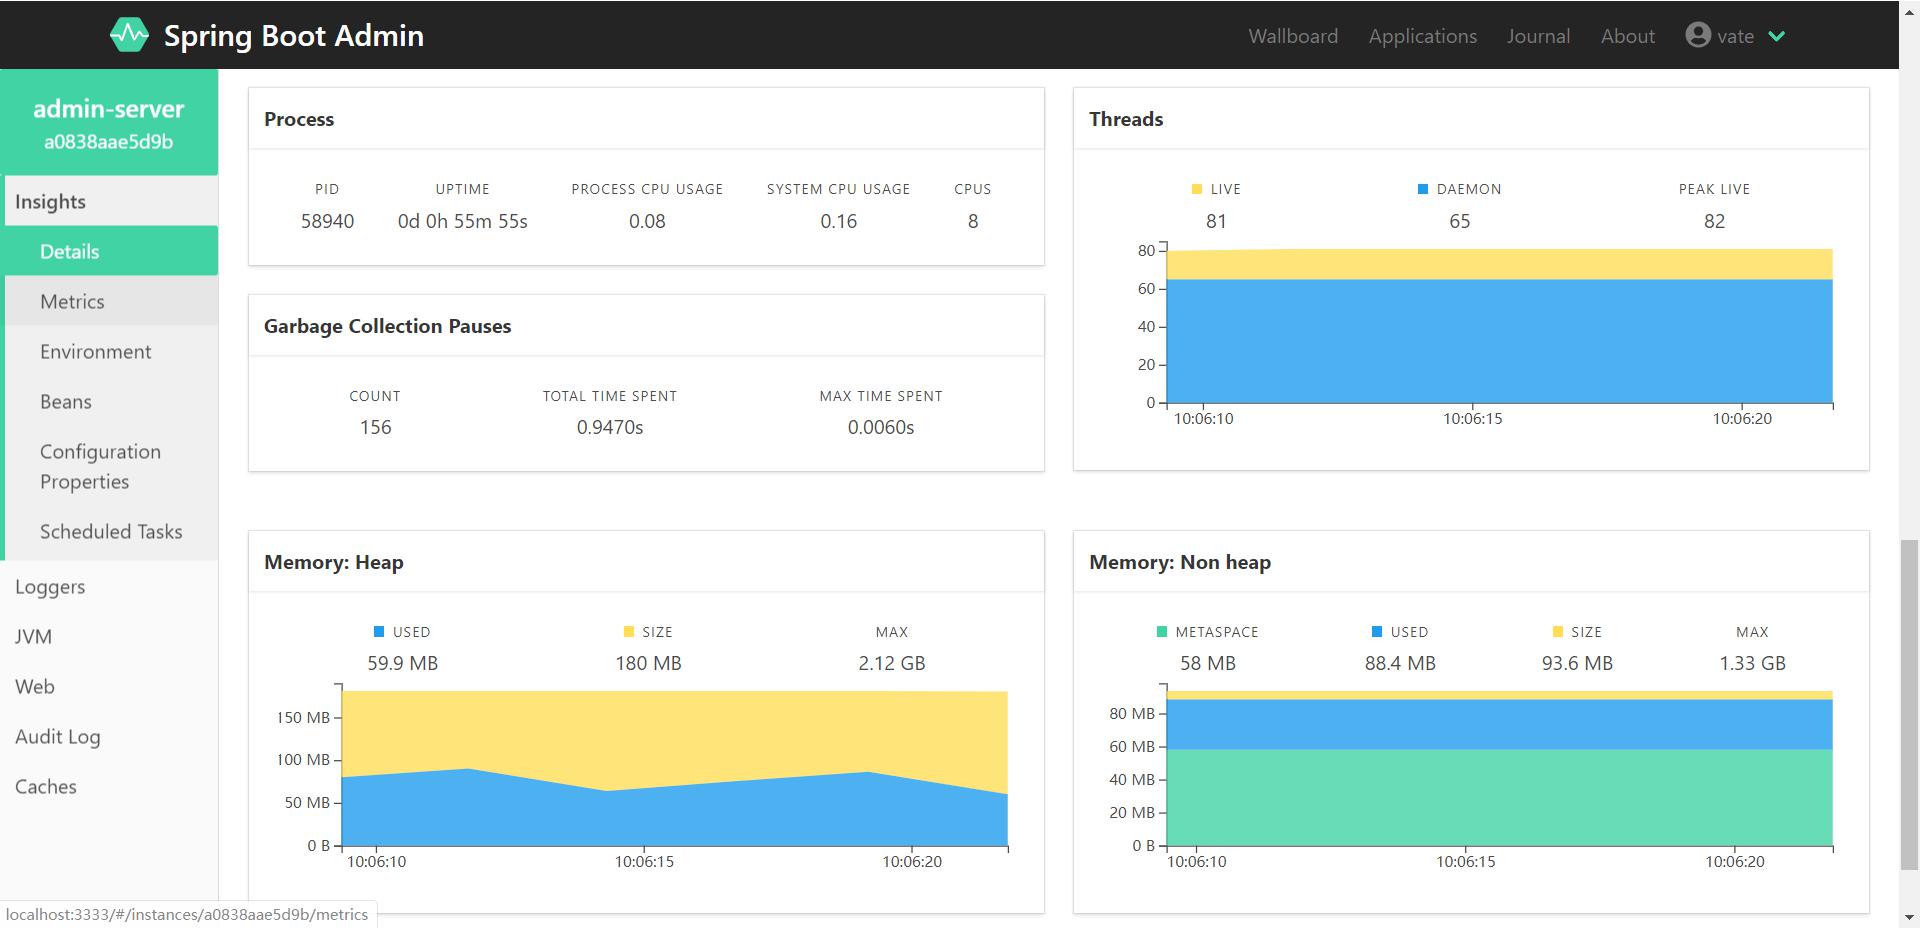This screenshot has height=928, width=1920.
Task: Click the blue USED non heap legend marker
Action: [x=1377, y=632]
